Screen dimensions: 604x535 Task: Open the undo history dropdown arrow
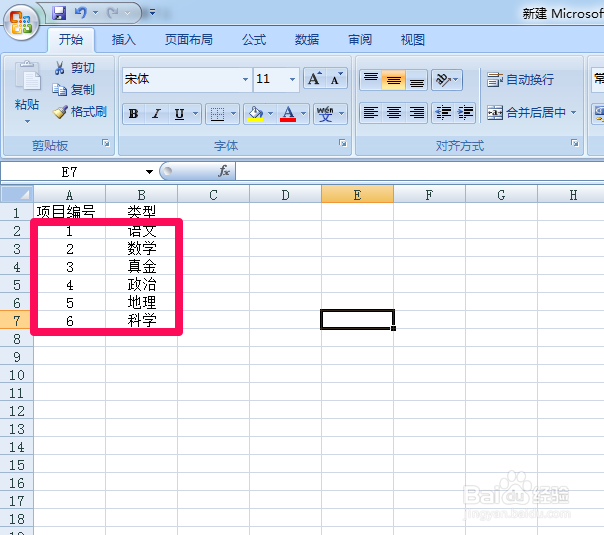[96, 13]
